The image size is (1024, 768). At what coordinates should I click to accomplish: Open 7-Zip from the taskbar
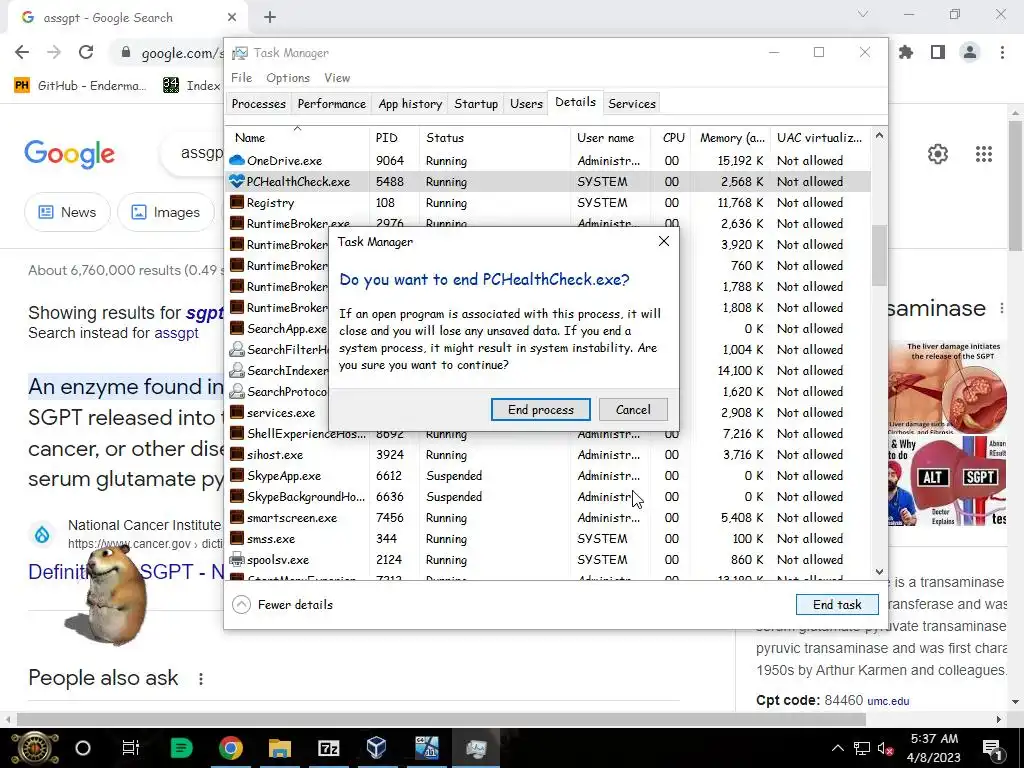(328, 748)
